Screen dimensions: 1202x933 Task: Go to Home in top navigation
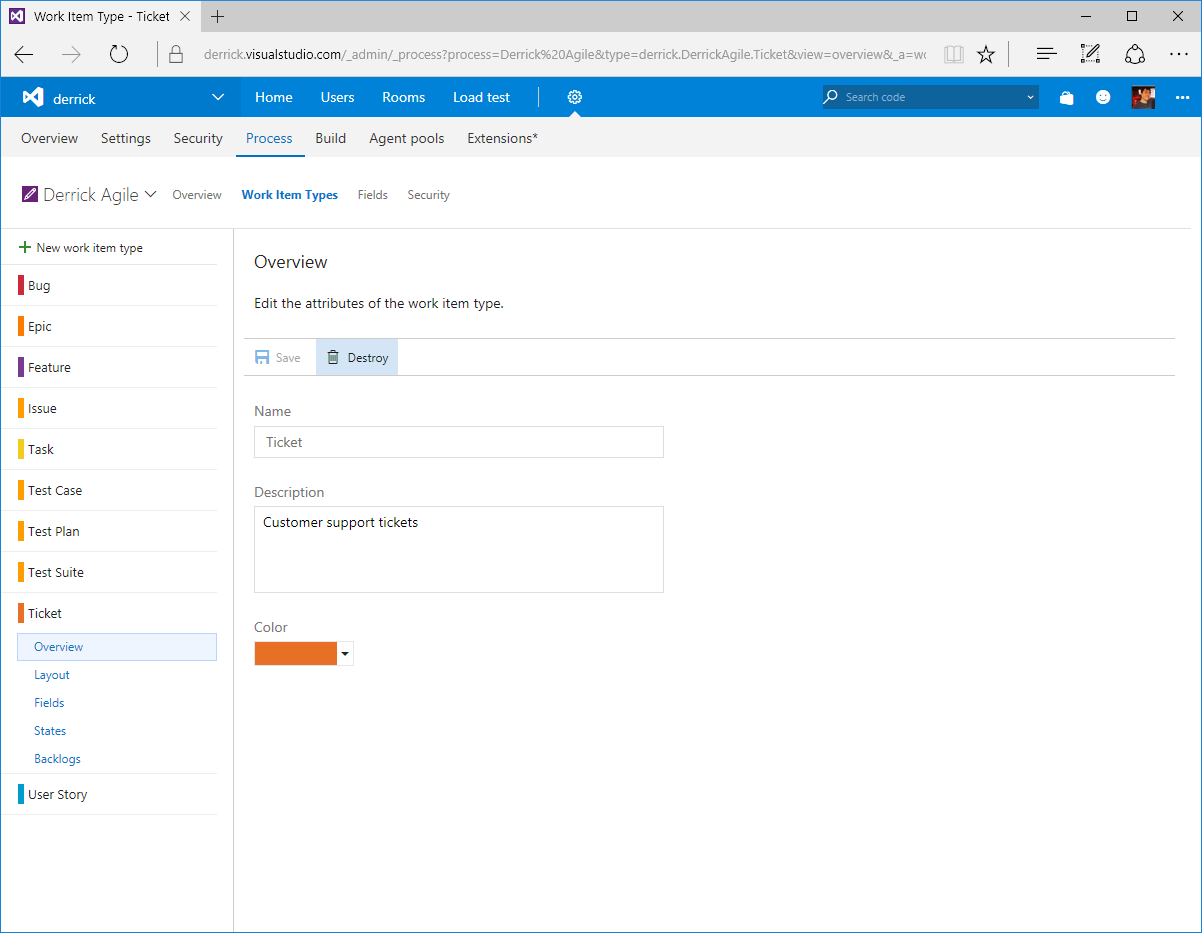tap(274, 97)
